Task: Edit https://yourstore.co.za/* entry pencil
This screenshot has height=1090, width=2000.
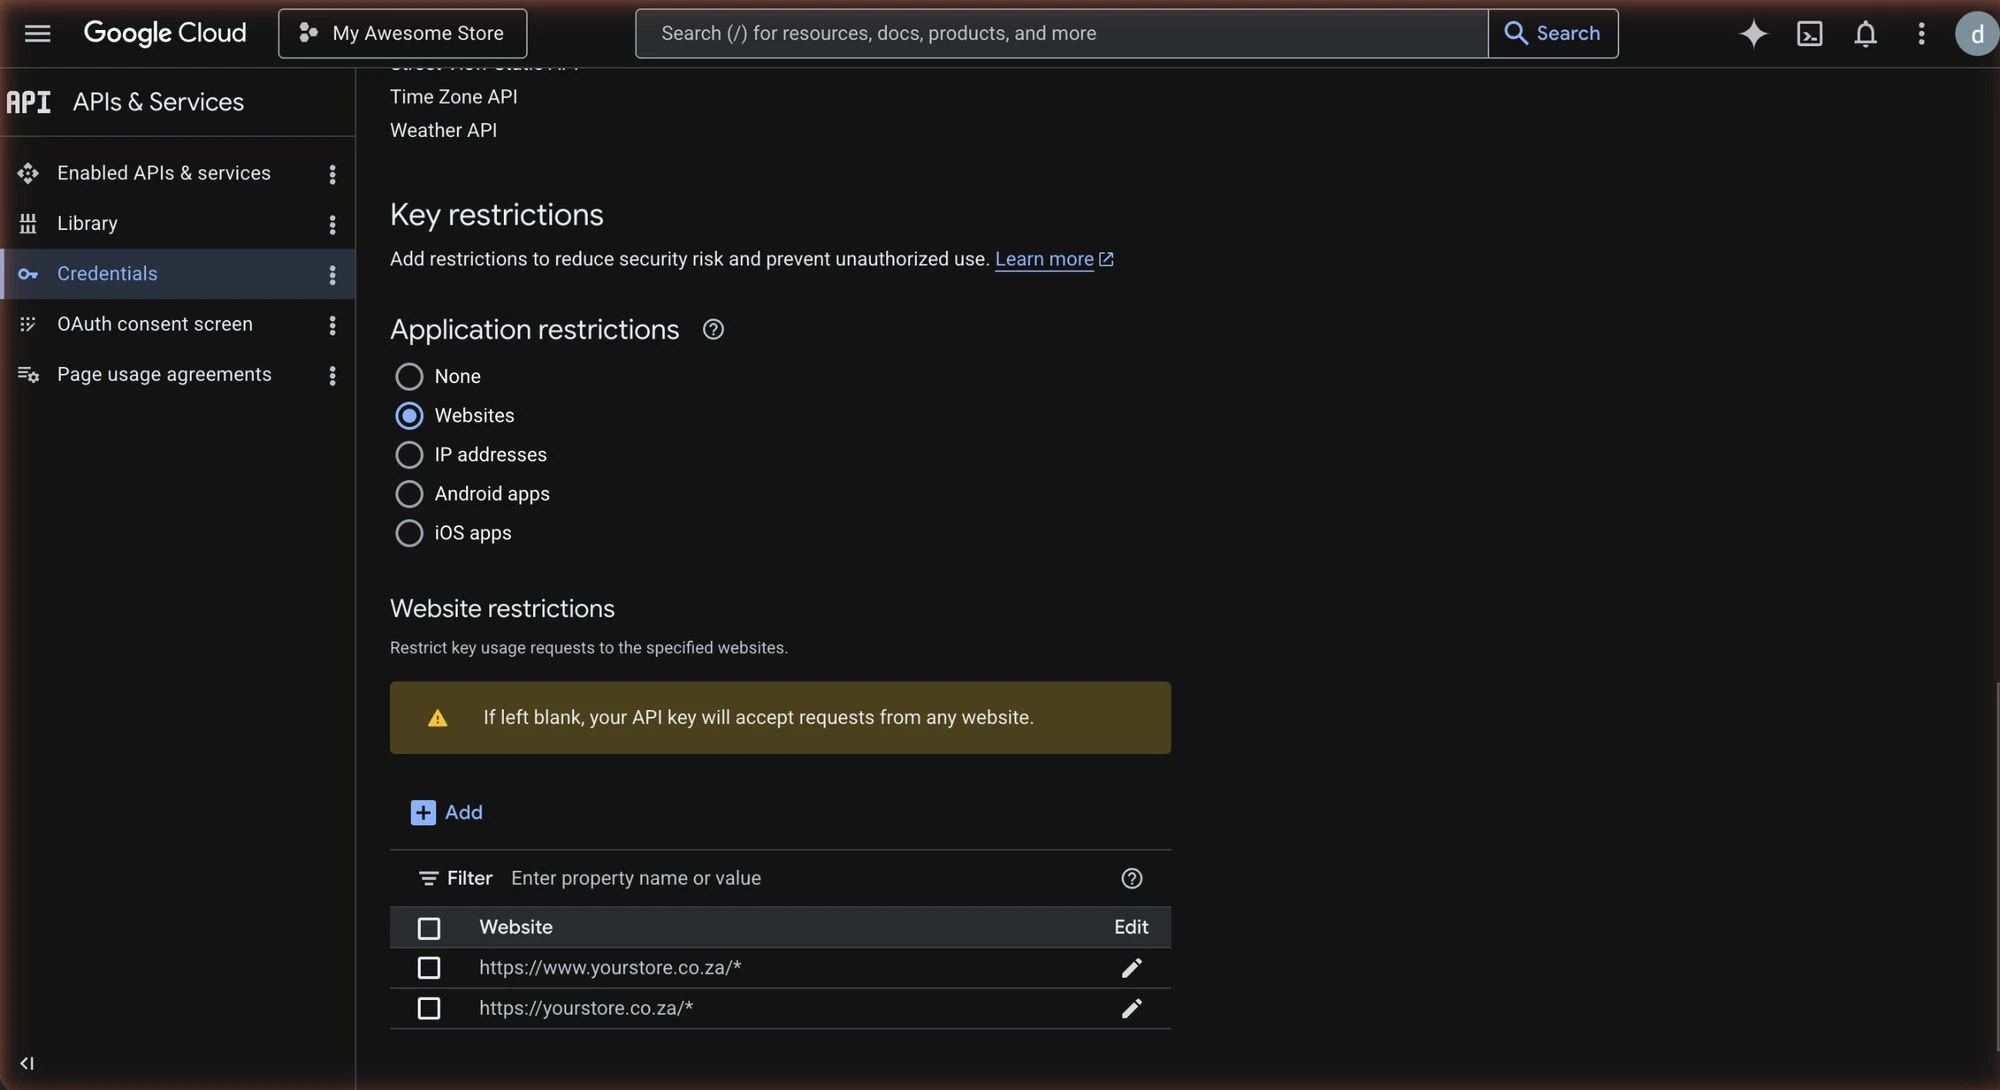Action: point(1131,1008)
